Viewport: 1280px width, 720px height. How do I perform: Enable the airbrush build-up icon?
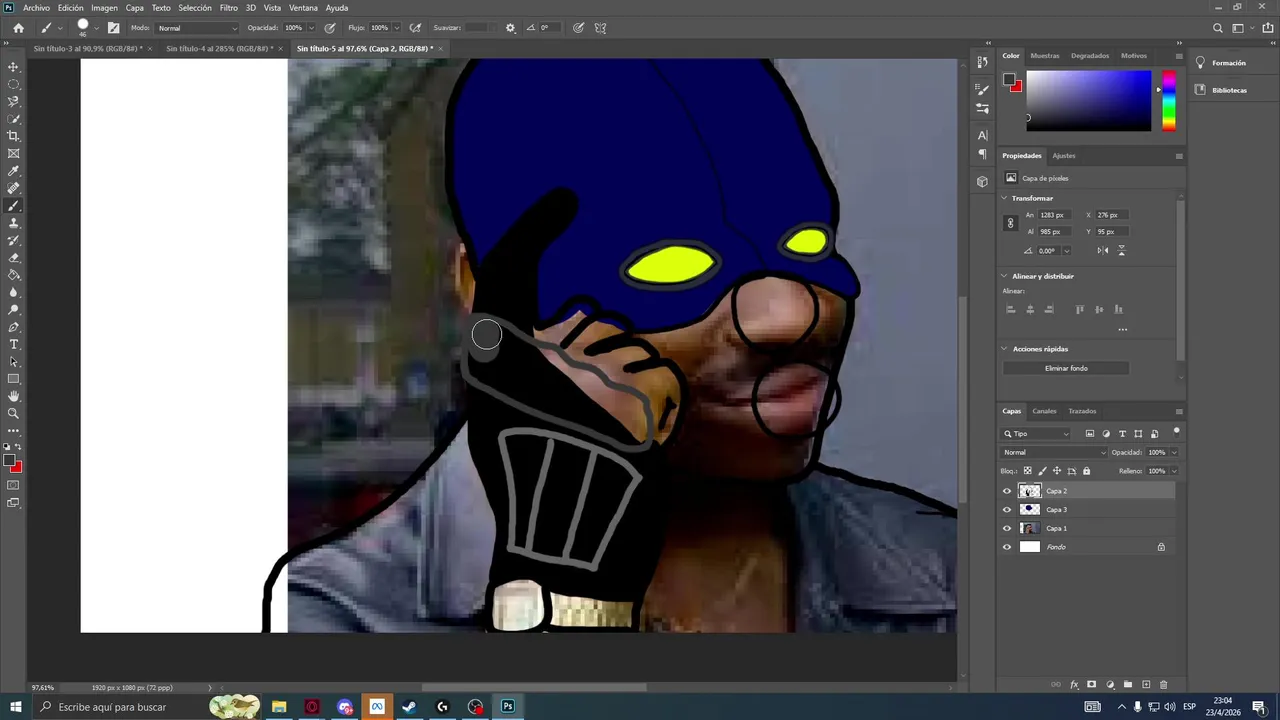tap(415, 28)
